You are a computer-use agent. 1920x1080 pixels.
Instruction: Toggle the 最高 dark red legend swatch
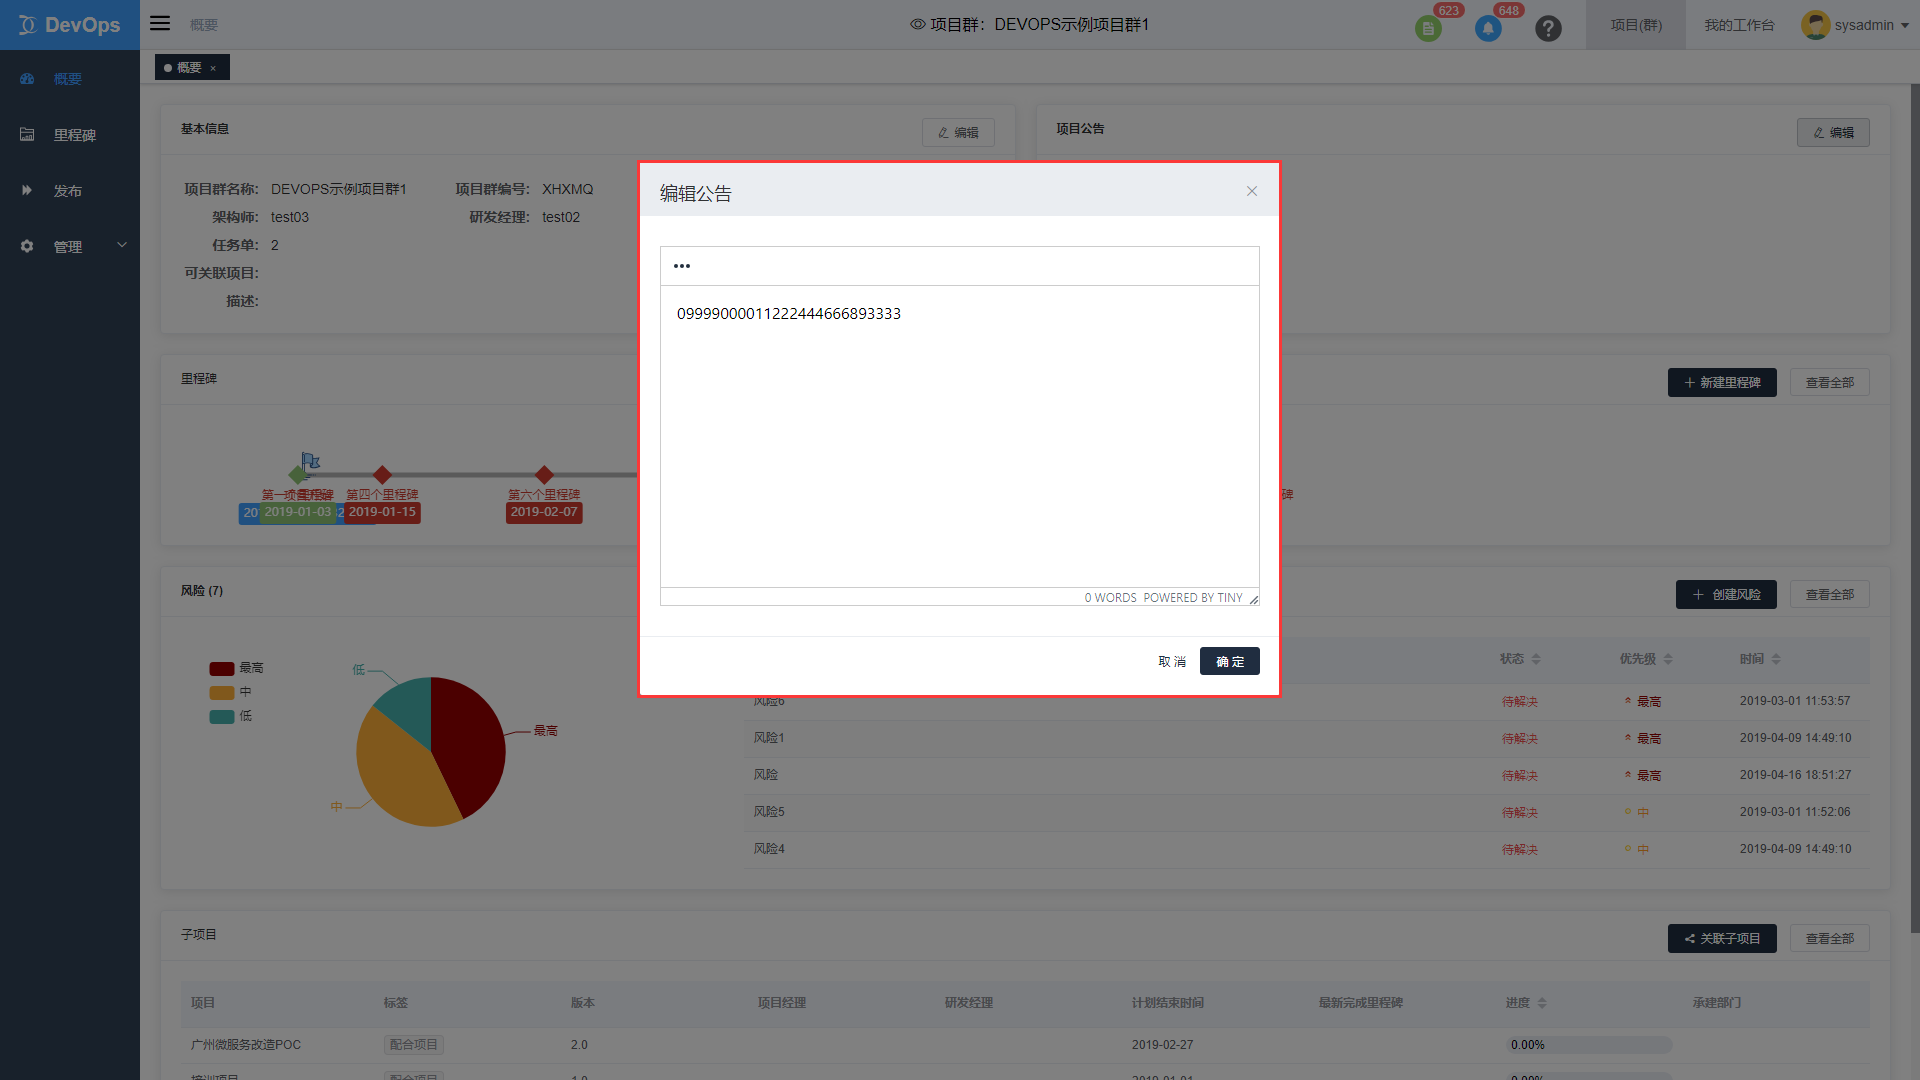click(222, 669)
